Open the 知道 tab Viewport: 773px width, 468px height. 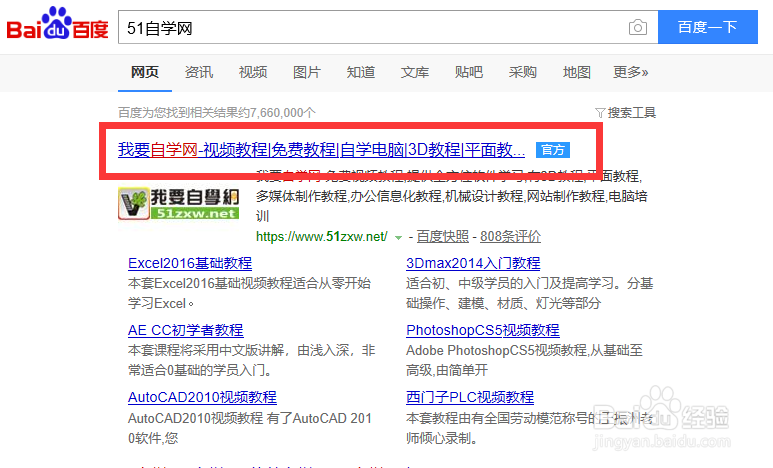(x=361, y=72)
